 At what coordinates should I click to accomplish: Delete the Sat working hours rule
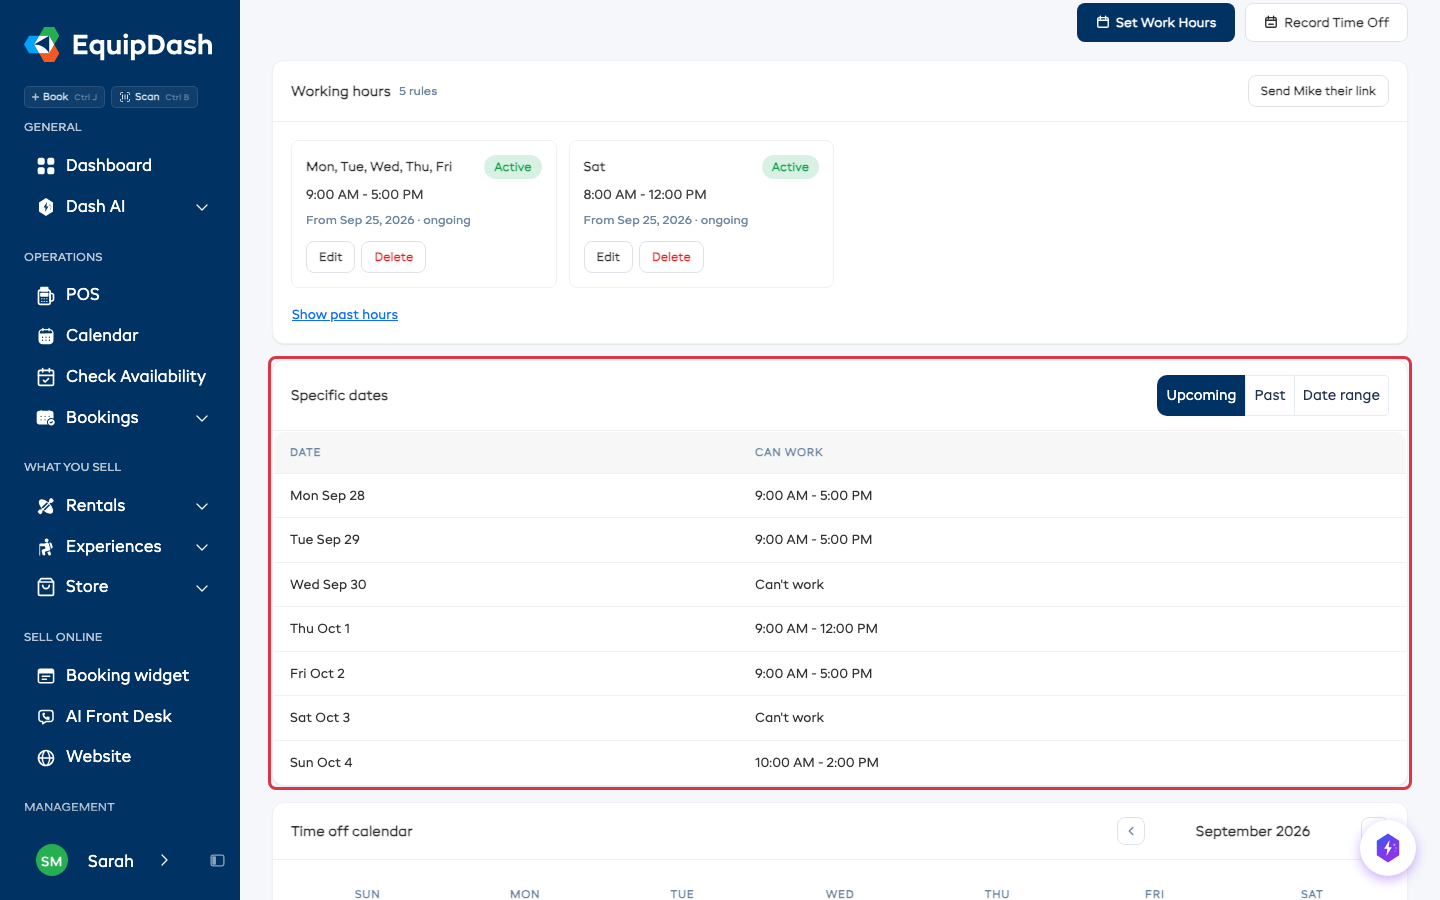pos(671,257)
